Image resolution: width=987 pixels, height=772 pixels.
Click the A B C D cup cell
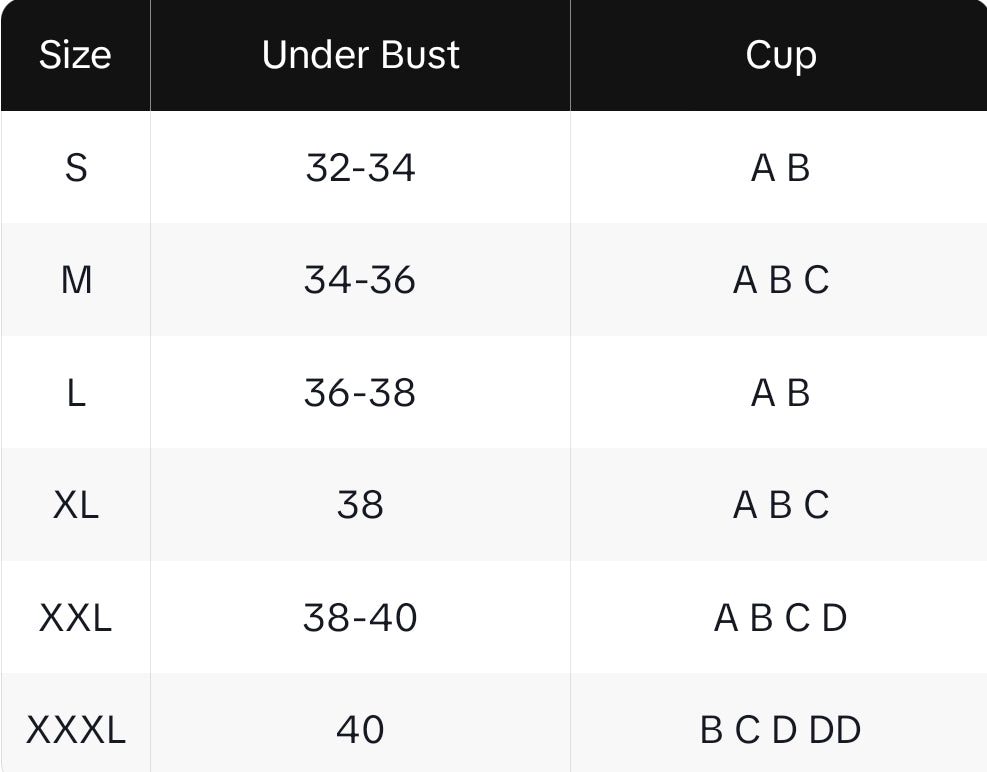[x=780, y=618]
